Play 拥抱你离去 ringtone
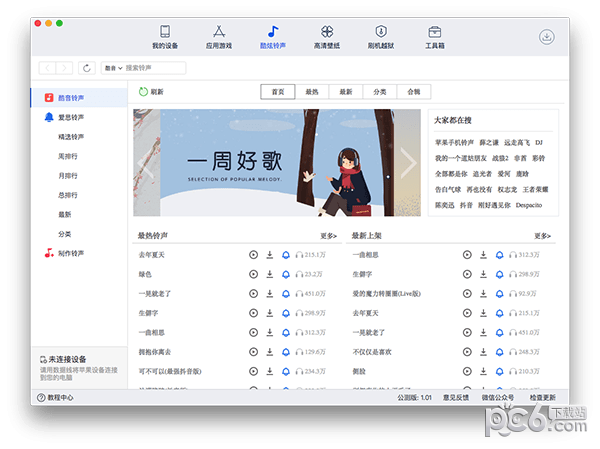The width and height of the screenshot is (600, 449). tap(253, 352)
